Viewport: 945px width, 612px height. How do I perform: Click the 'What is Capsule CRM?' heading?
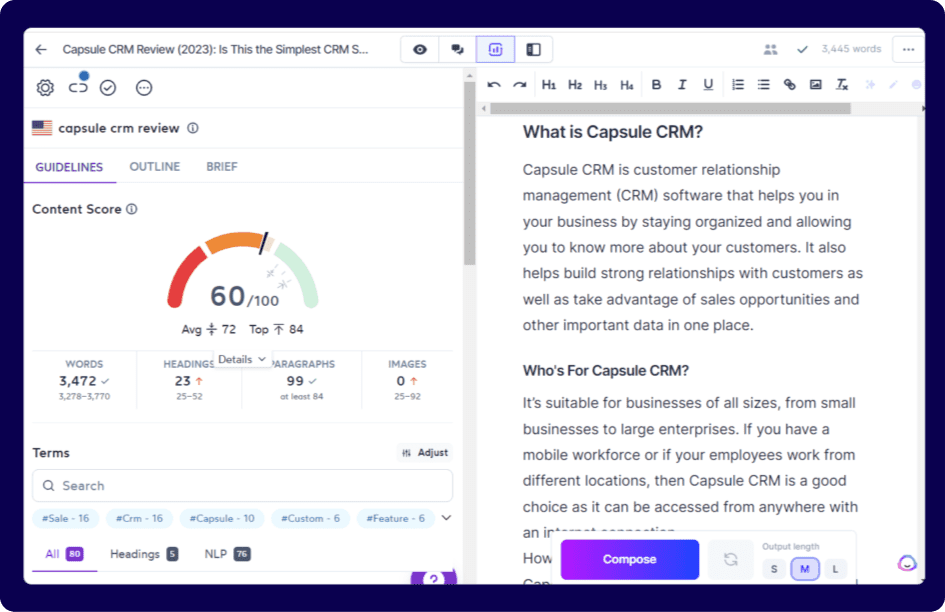(612, 132)
